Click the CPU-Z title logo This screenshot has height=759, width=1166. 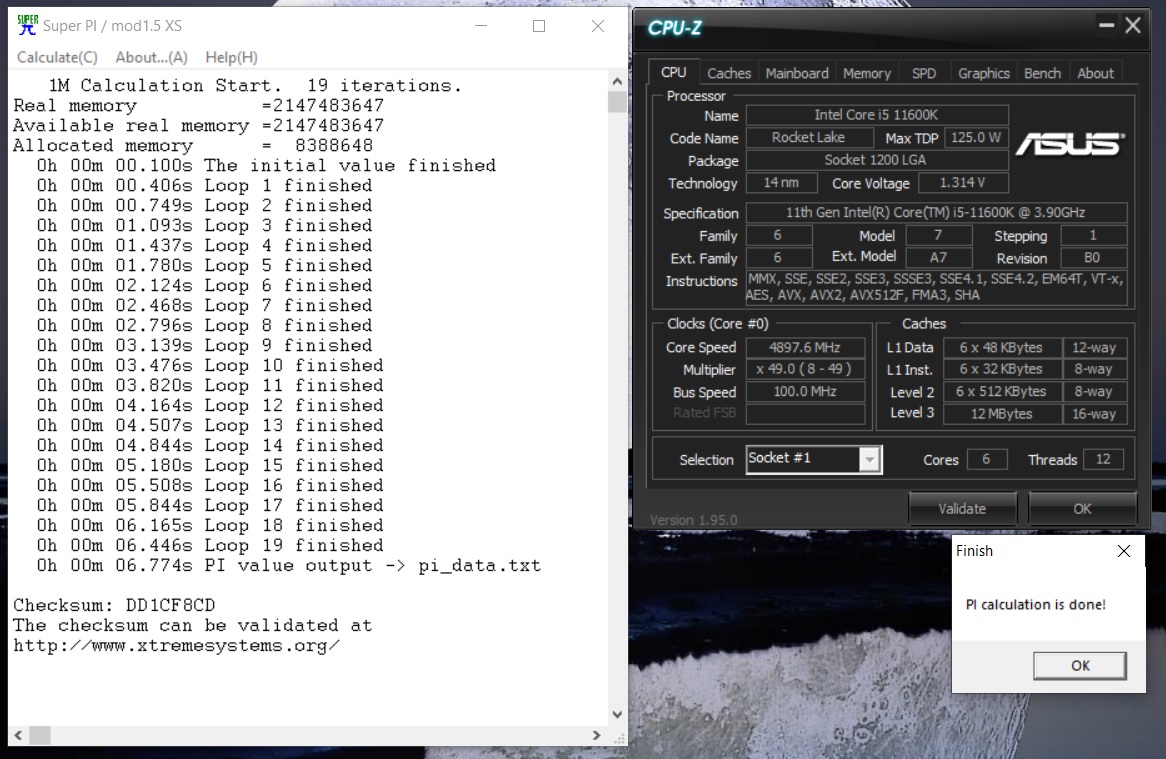click(x=674, y=28)
